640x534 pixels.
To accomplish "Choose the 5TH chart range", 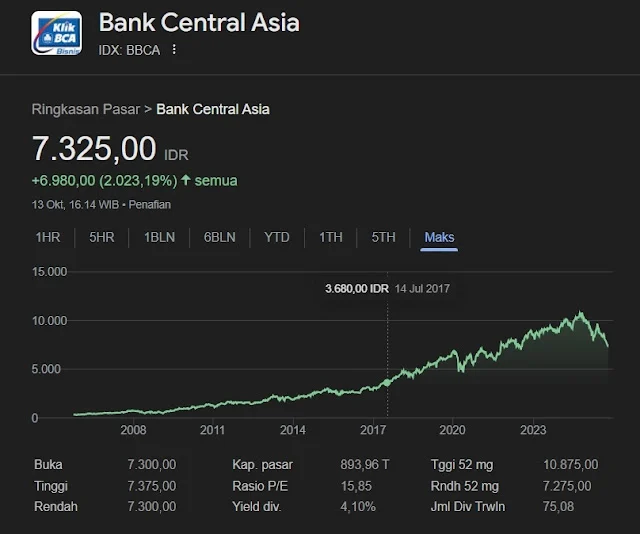I will [x=384, y=237].
